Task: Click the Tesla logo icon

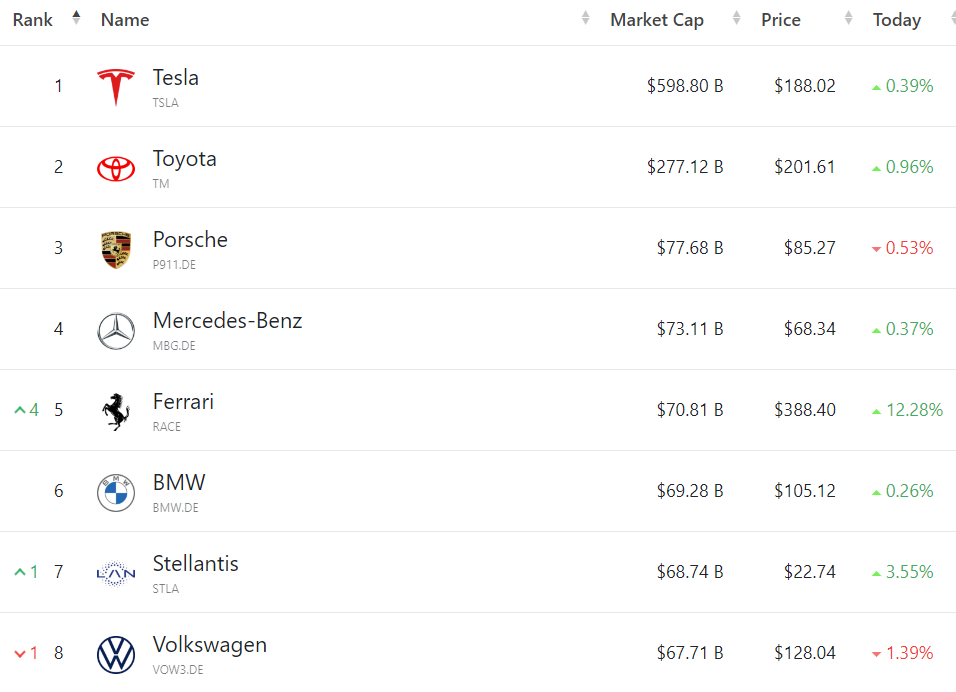Action: coord(116,87)
